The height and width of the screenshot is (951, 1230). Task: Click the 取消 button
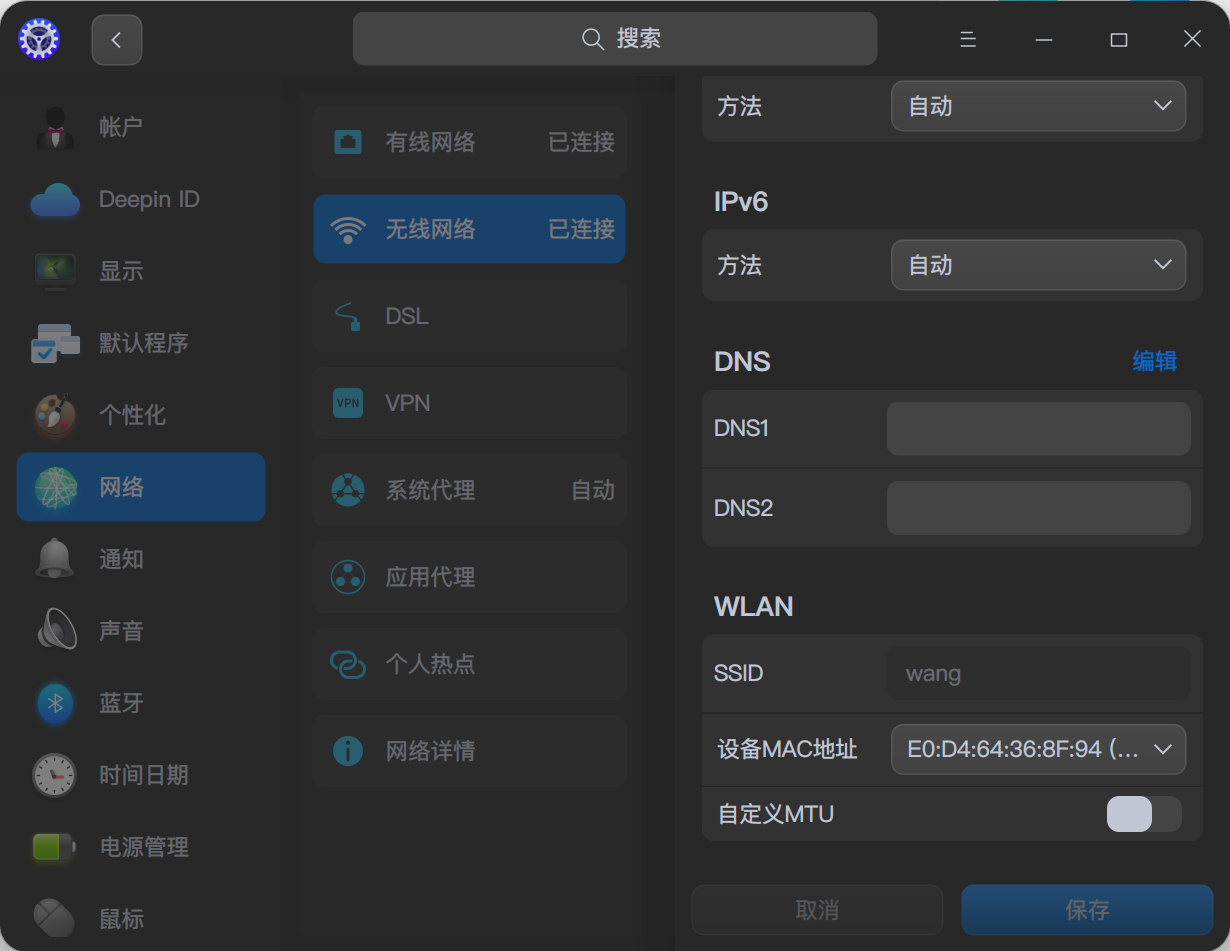(817, 910)
